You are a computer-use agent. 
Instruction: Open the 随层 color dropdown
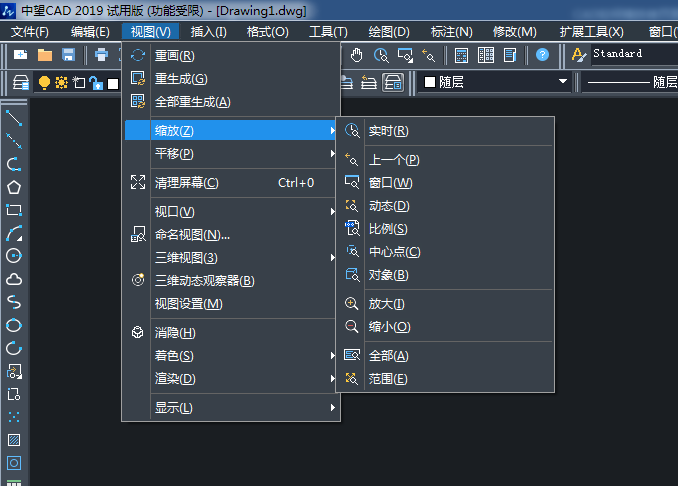[x=495, y=82]
